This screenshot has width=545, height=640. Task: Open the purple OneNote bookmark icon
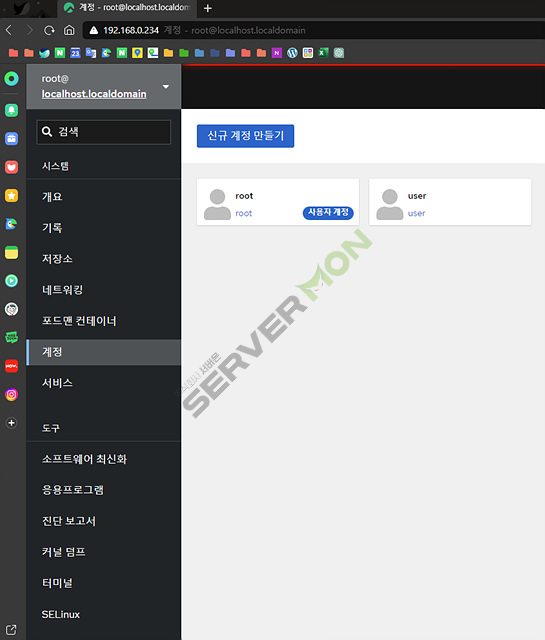pos(277,53)
